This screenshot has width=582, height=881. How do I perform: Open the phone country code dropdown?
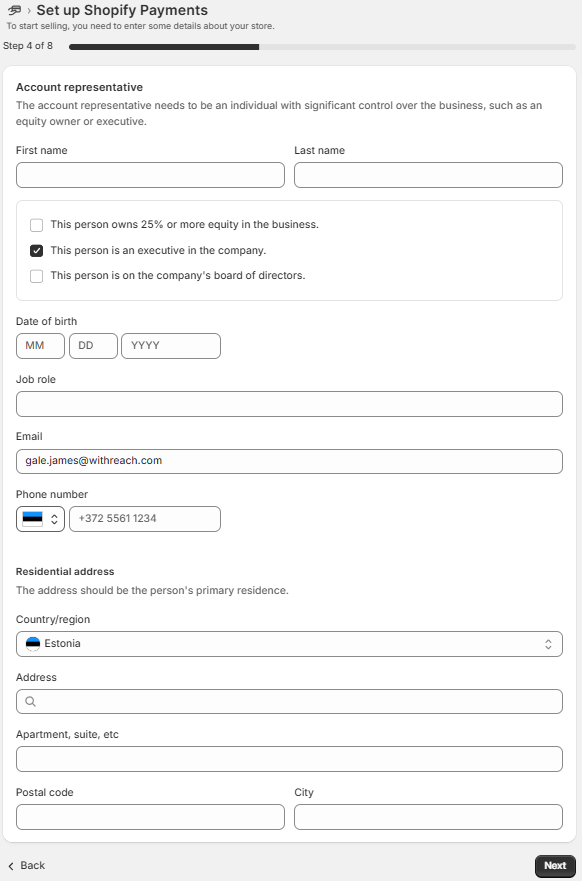pyautogui.click(x=40, y=519)
